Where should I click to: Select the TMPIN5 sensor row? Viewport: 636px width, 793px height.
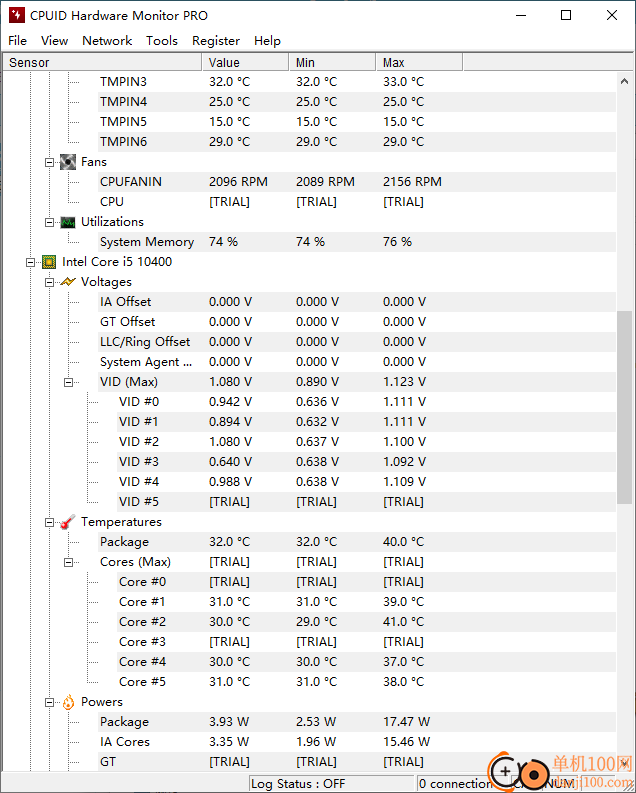point(357,122)
